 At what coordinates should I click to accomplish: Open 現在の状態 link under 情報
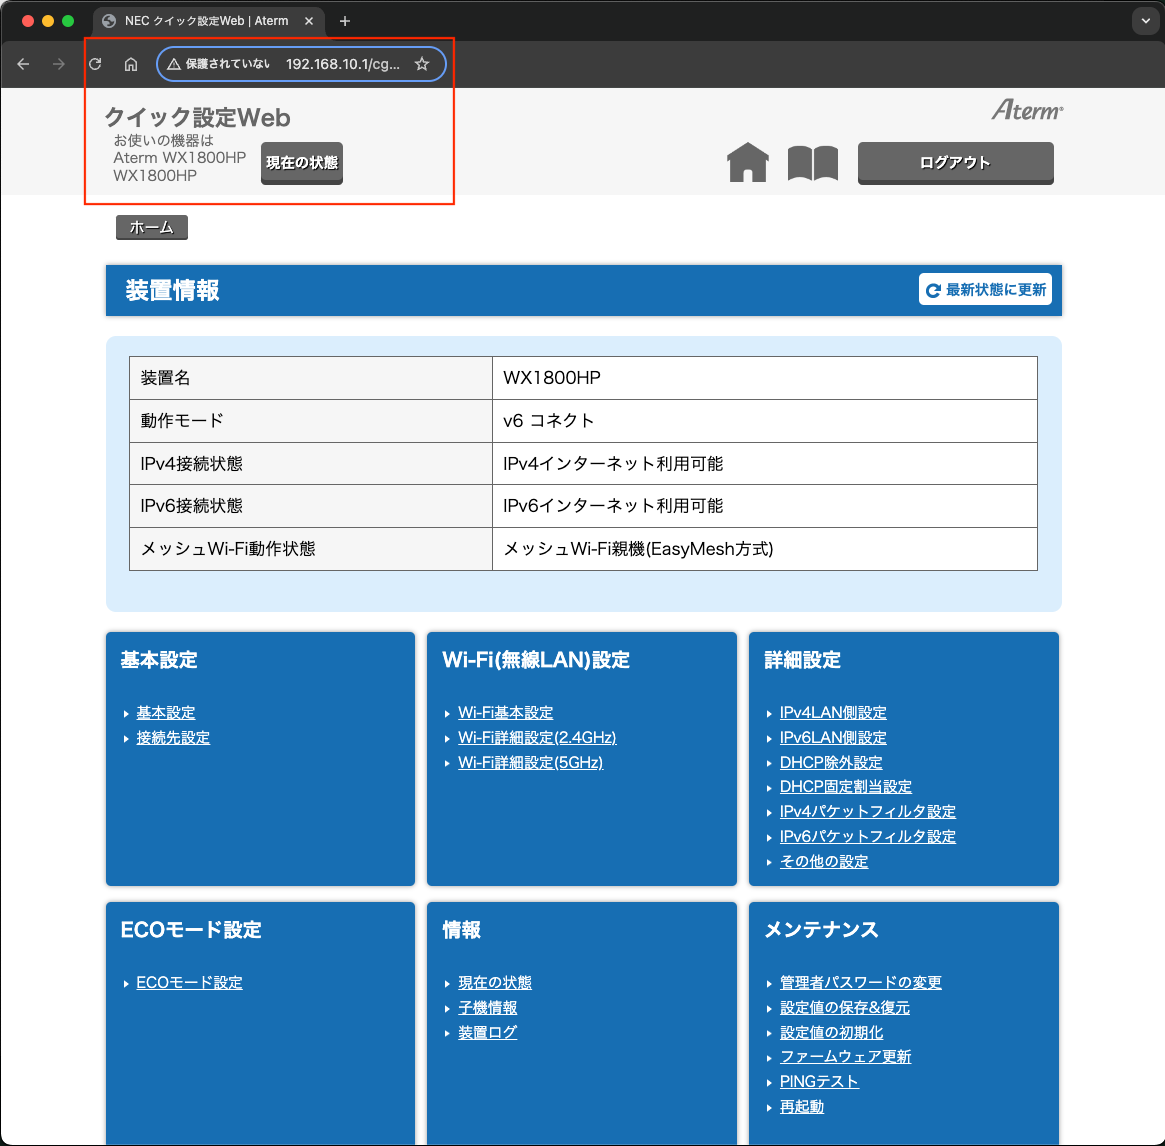495,982
